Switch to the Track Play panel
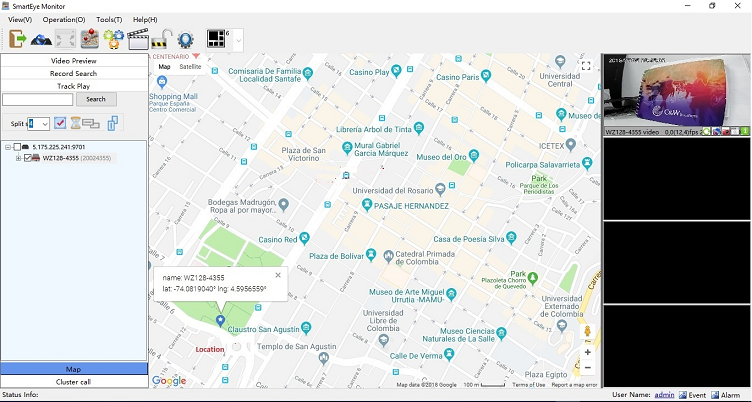The height and width of the screenshot is (402, 752). (74, 86)
